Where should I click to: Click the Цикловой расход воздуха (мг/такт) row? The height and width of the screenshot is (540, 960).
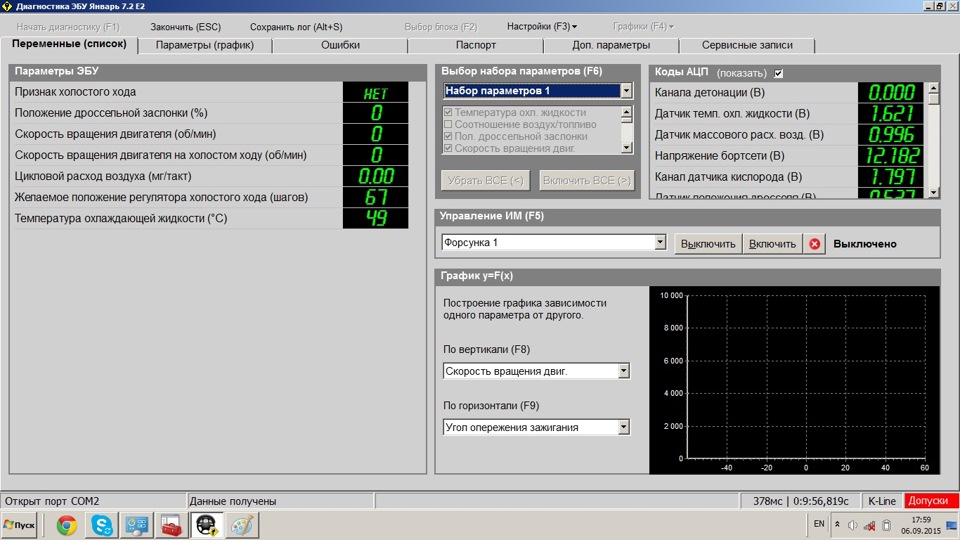(211, 176)
